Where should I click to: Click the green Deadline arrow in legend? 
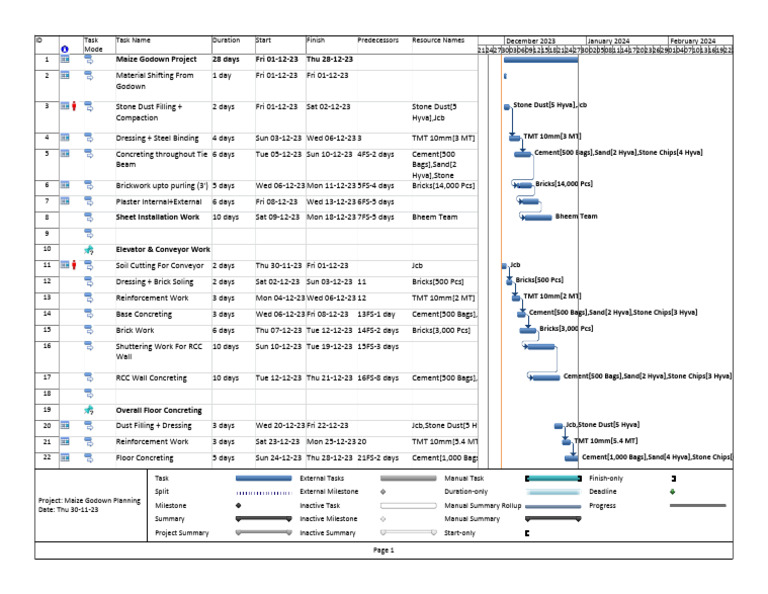pos(672,492)
